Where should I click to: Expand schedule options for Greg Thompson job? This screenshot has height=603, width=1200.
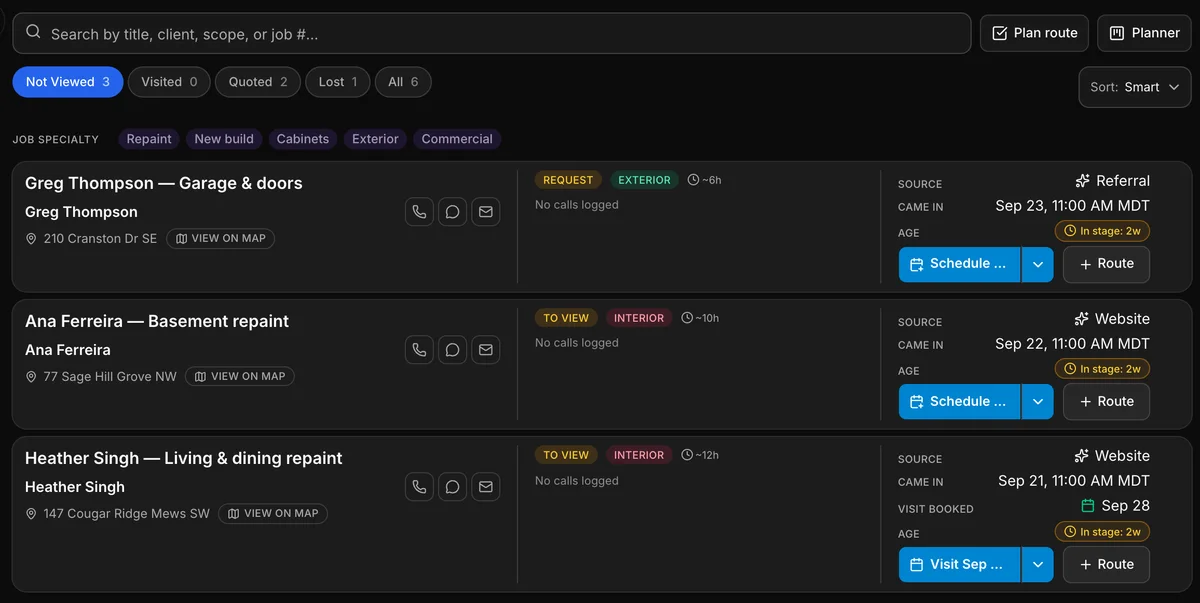click(1037, 264)
